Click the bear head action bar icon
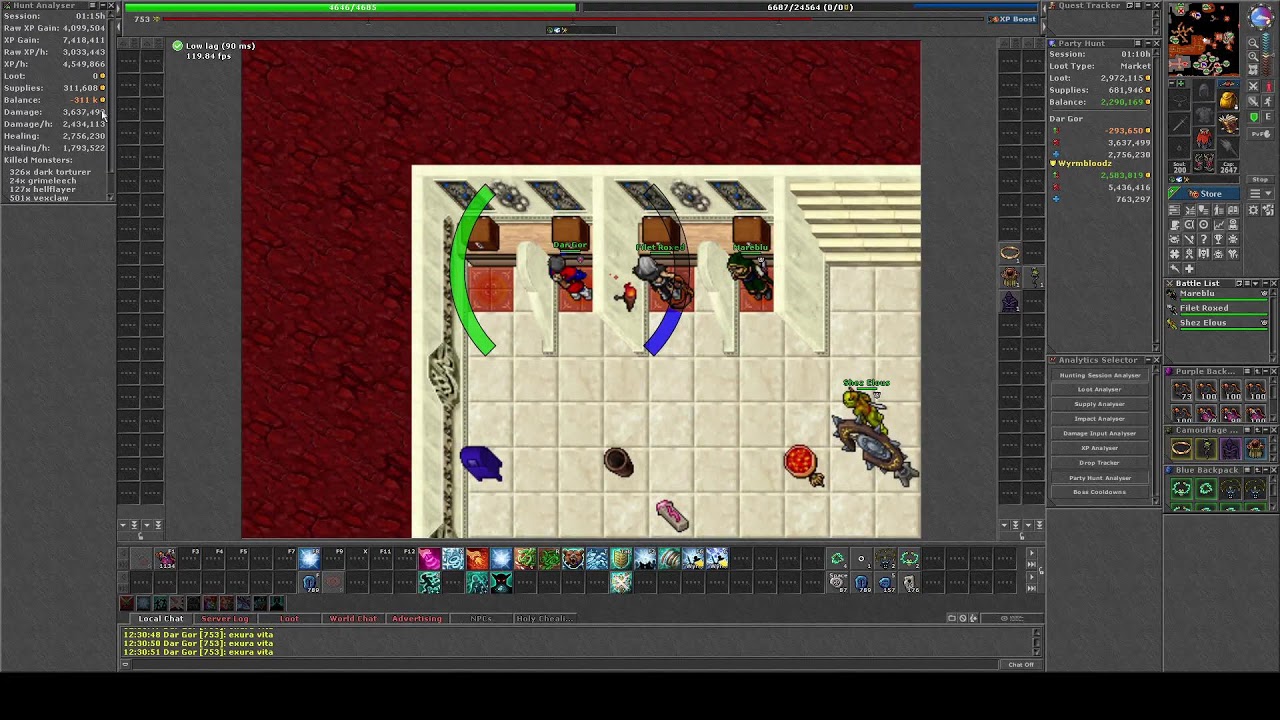 click(x=573, y=558)
